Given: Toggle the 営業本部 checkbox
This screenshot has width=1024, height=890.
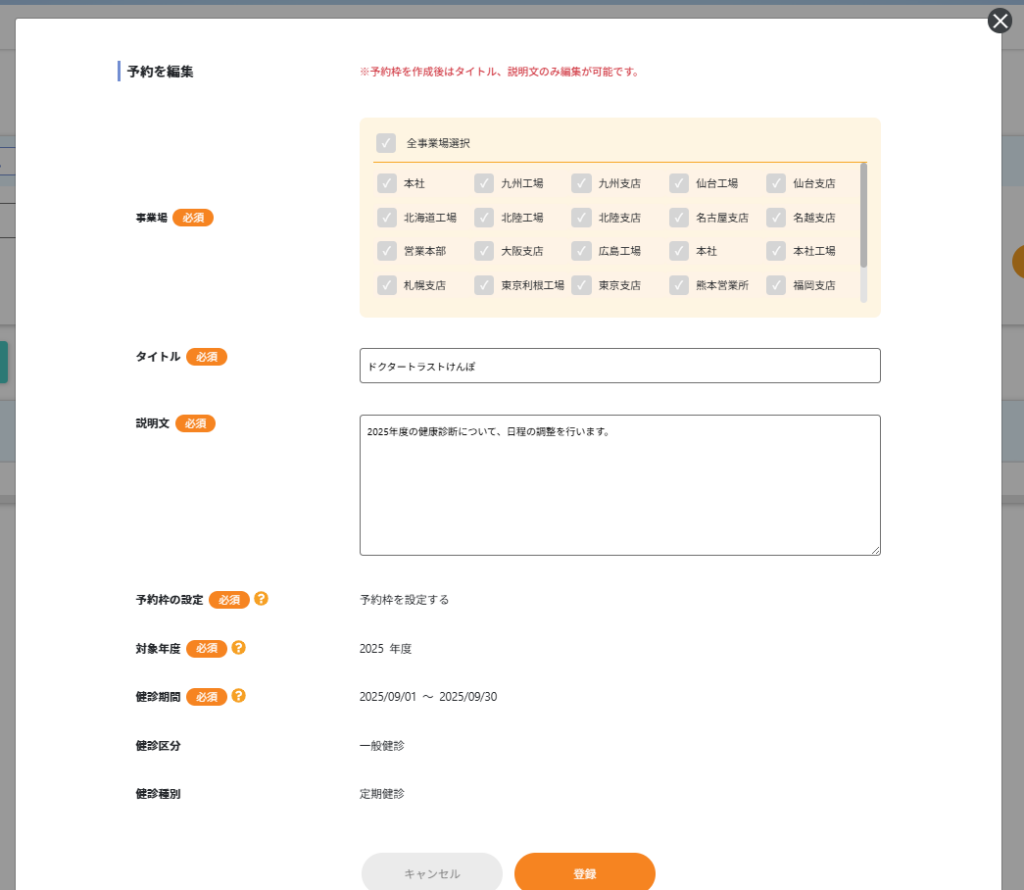Looking at the screenshot, I should coord(387,251).
